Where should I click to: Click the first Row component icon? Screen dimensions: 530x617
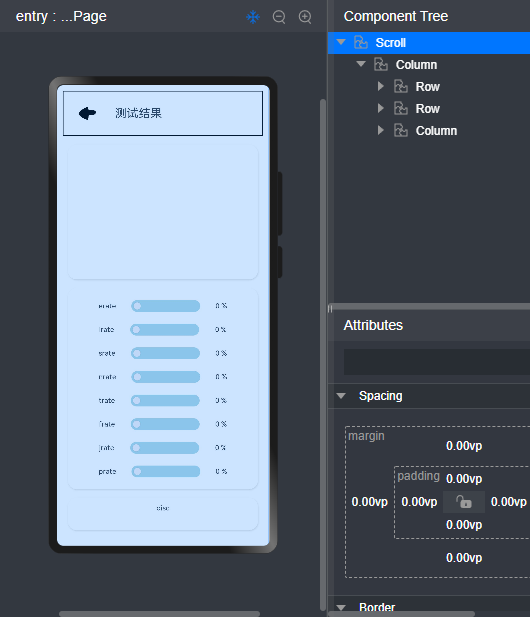point(401,87)
